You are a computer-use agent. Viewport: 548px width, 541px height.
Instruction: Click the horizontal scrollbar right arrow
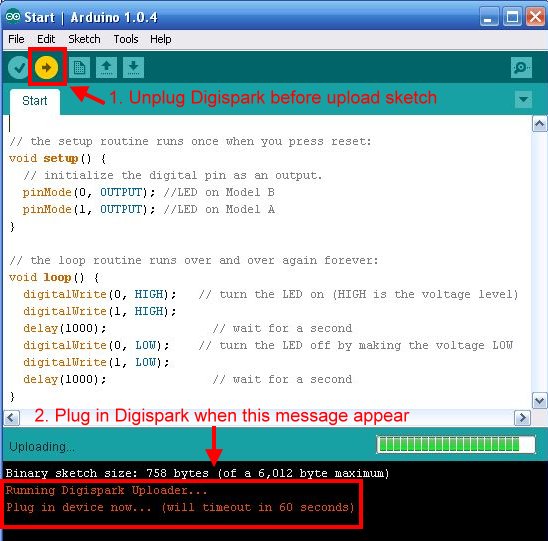[x=523, y=418]
